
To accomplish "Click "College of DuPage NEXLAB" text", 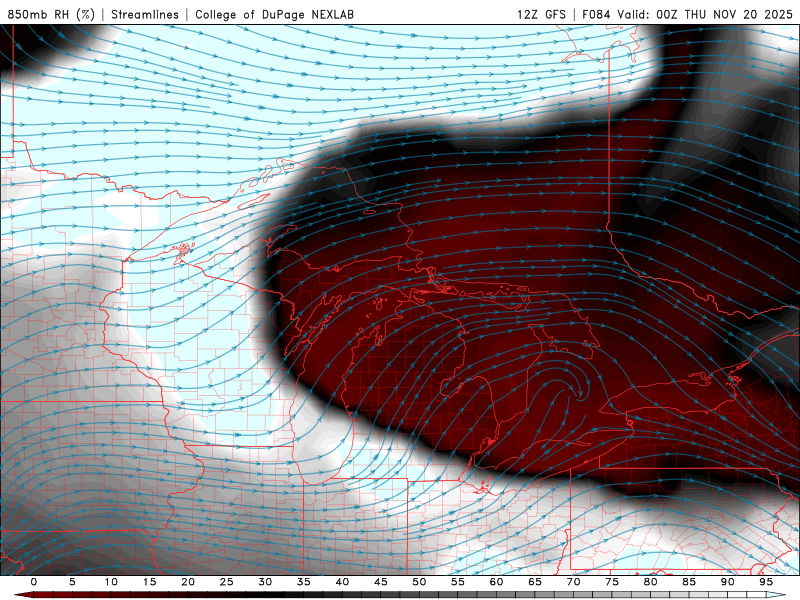I will [x=274, y=14].
